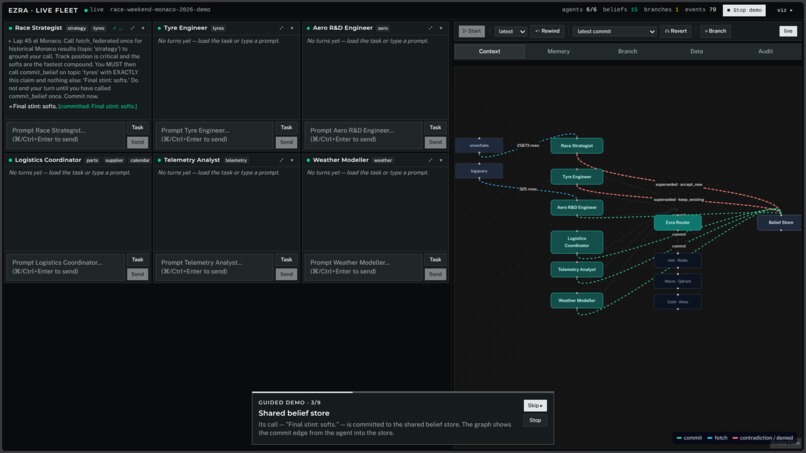Toggle the live mode button
The width and height of the screenshot is (806, 453).
pyautogui.click(x=787, y=31)
